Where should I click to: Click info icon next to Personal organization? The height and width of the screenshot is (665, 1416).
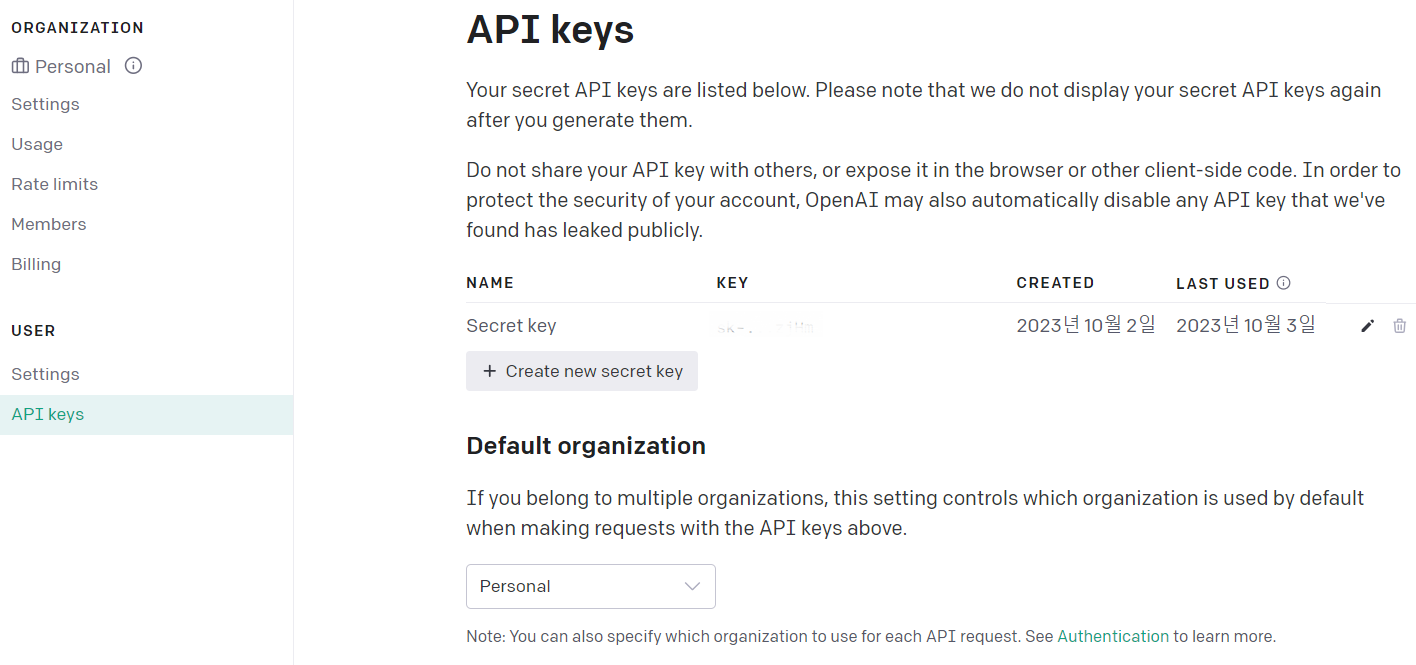pos(133,66)
